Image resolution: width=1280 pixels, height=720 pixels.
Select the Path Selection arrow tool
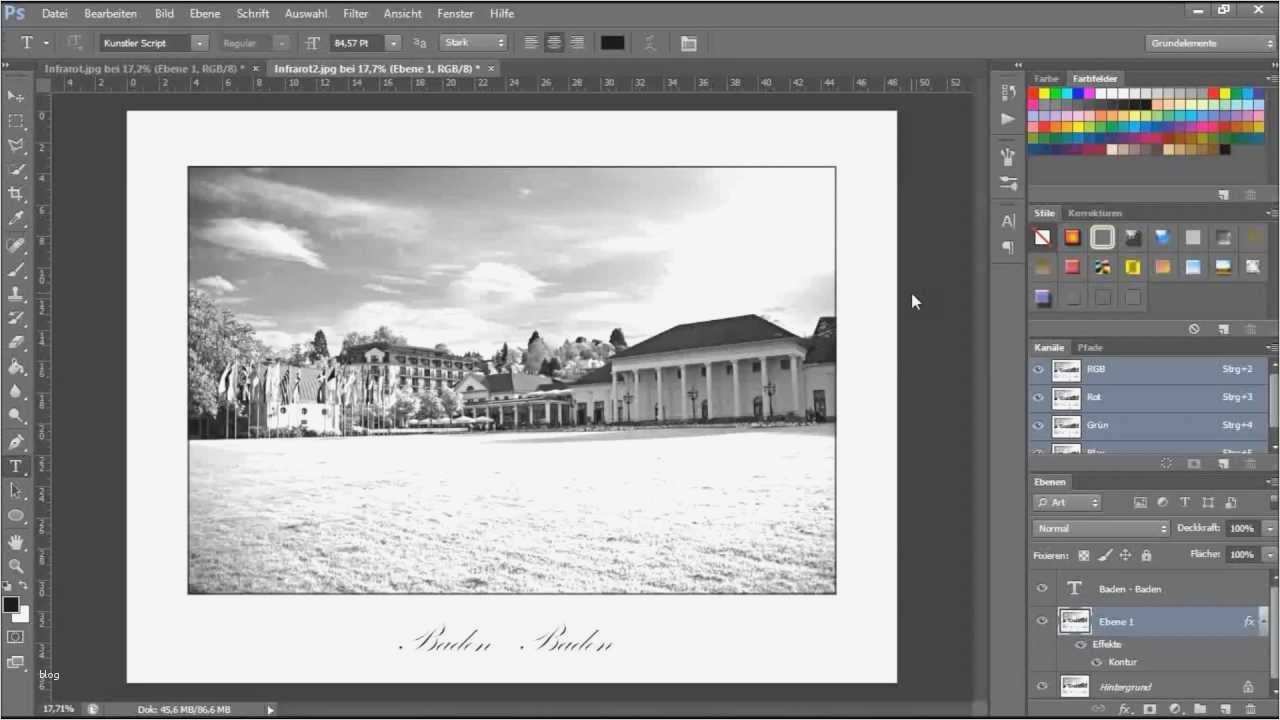click(x=16, y=491)
